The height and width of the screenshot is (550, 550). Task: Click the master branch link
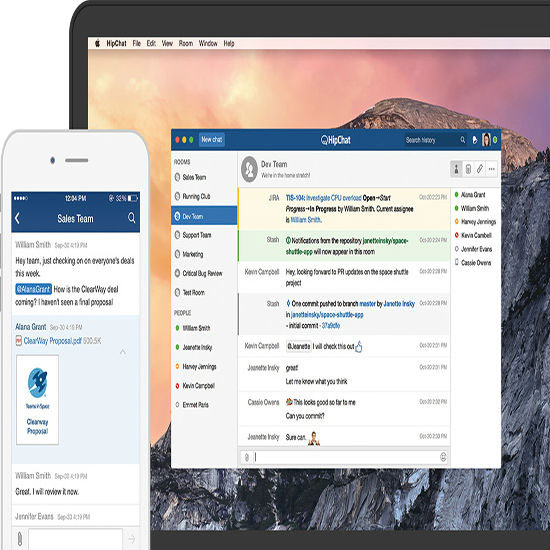[367, 304]
